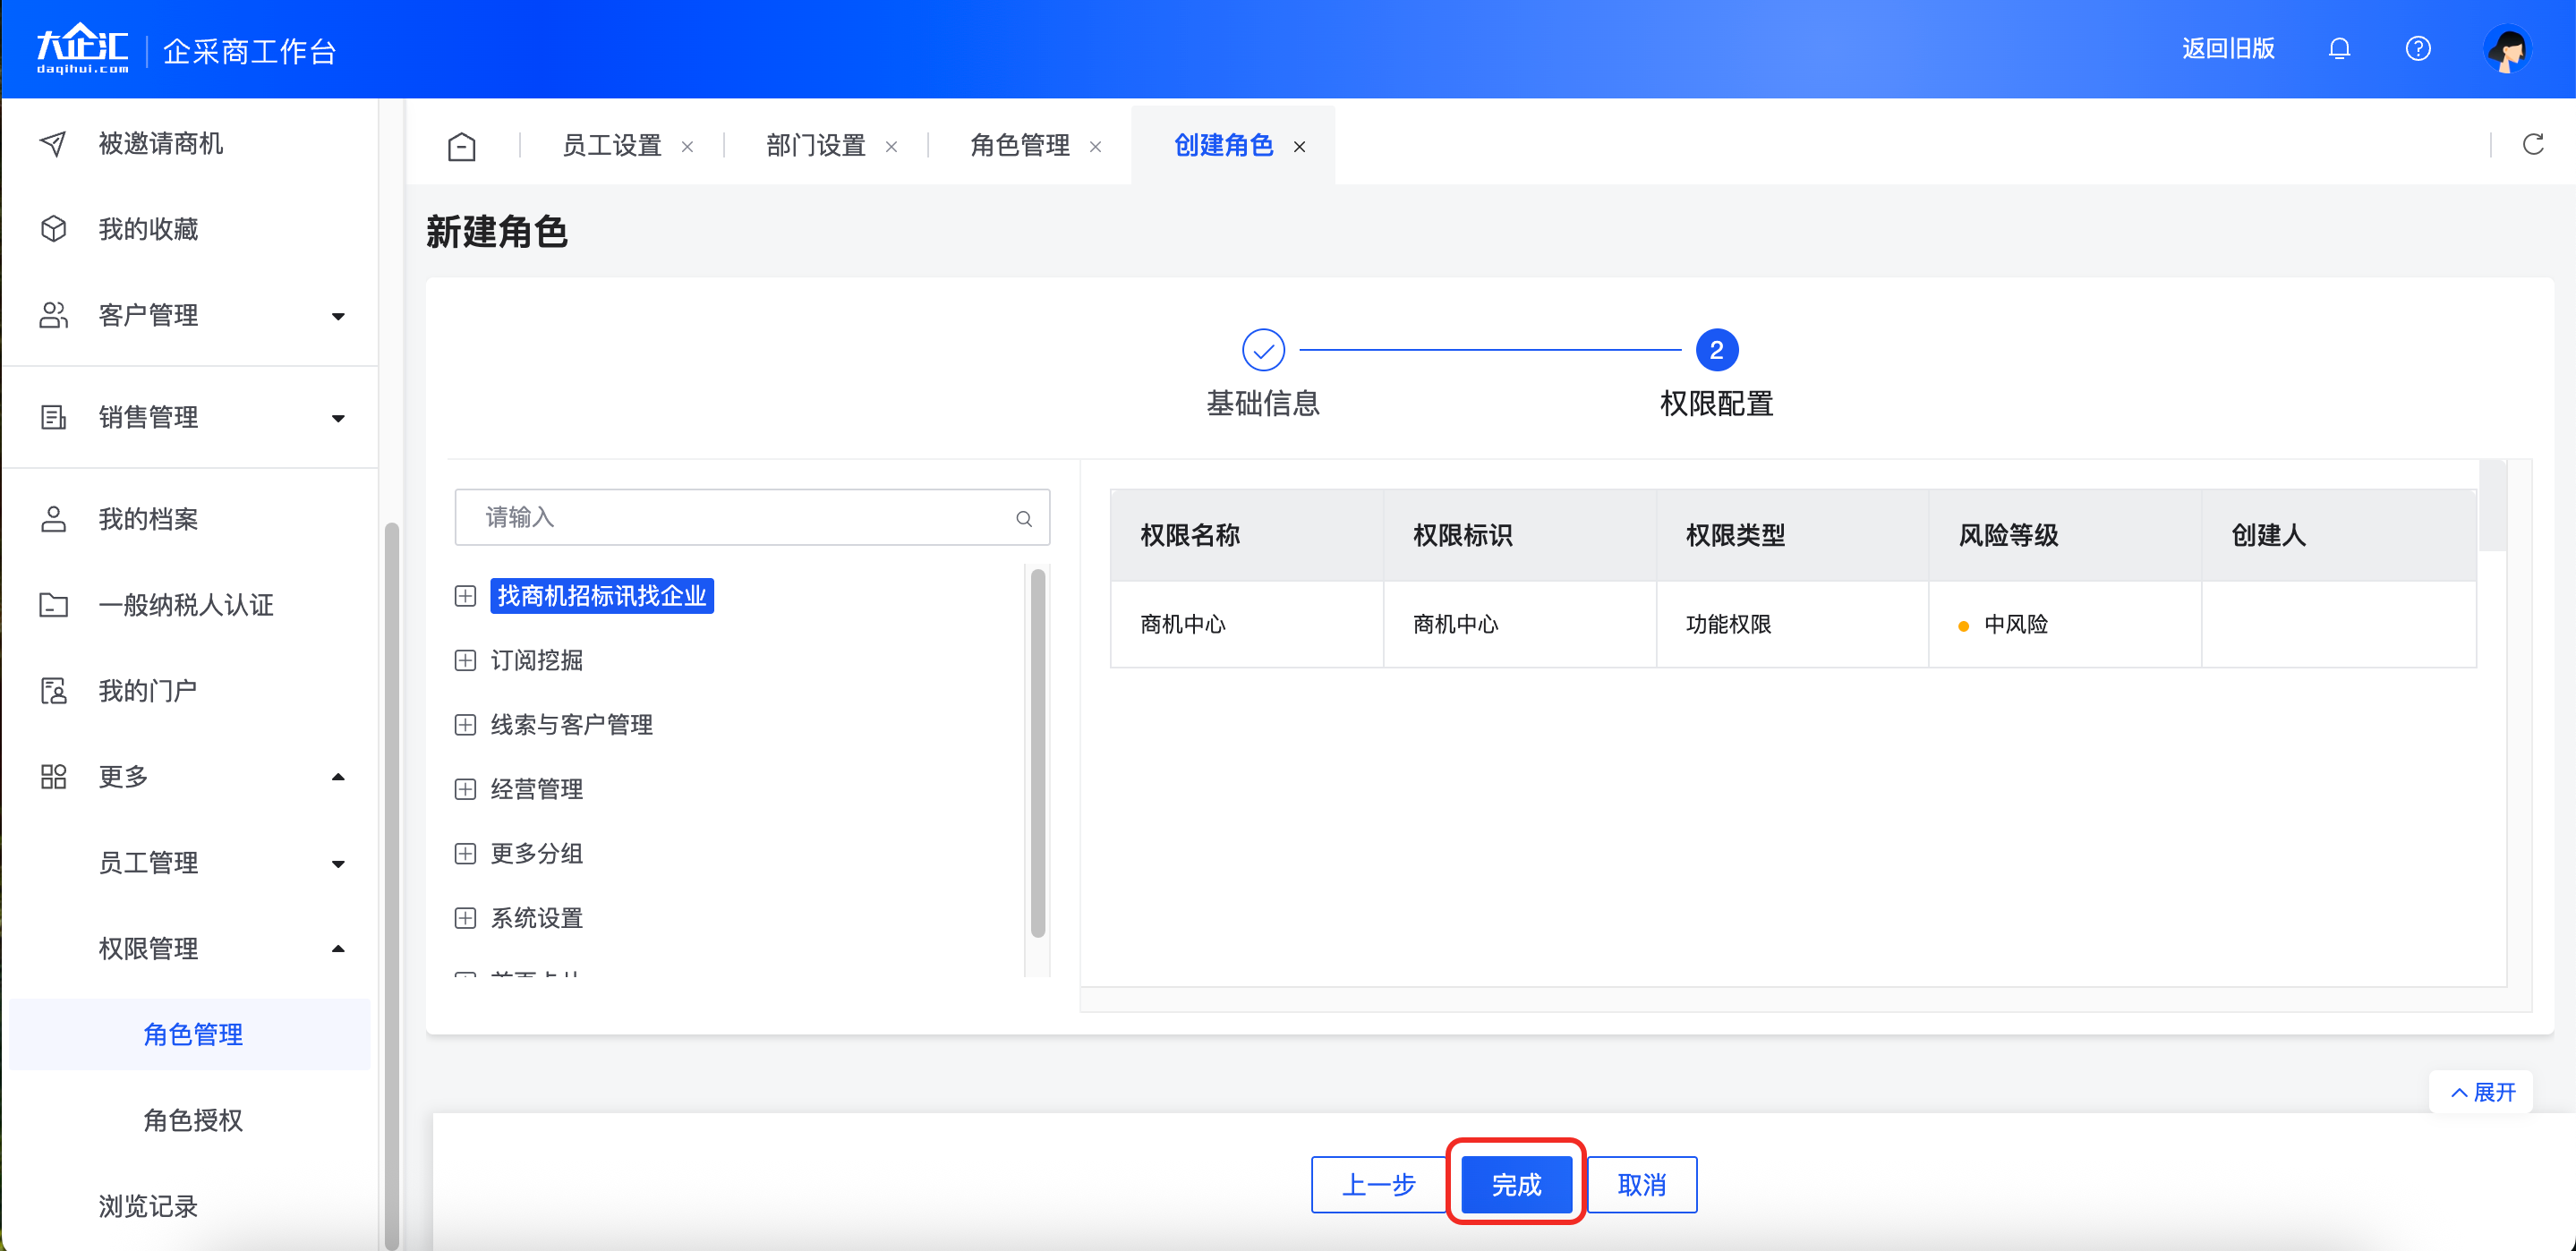Click the notification bell icon
This screenshot has height=1251, width=2576.
[x=2338, y=48]
